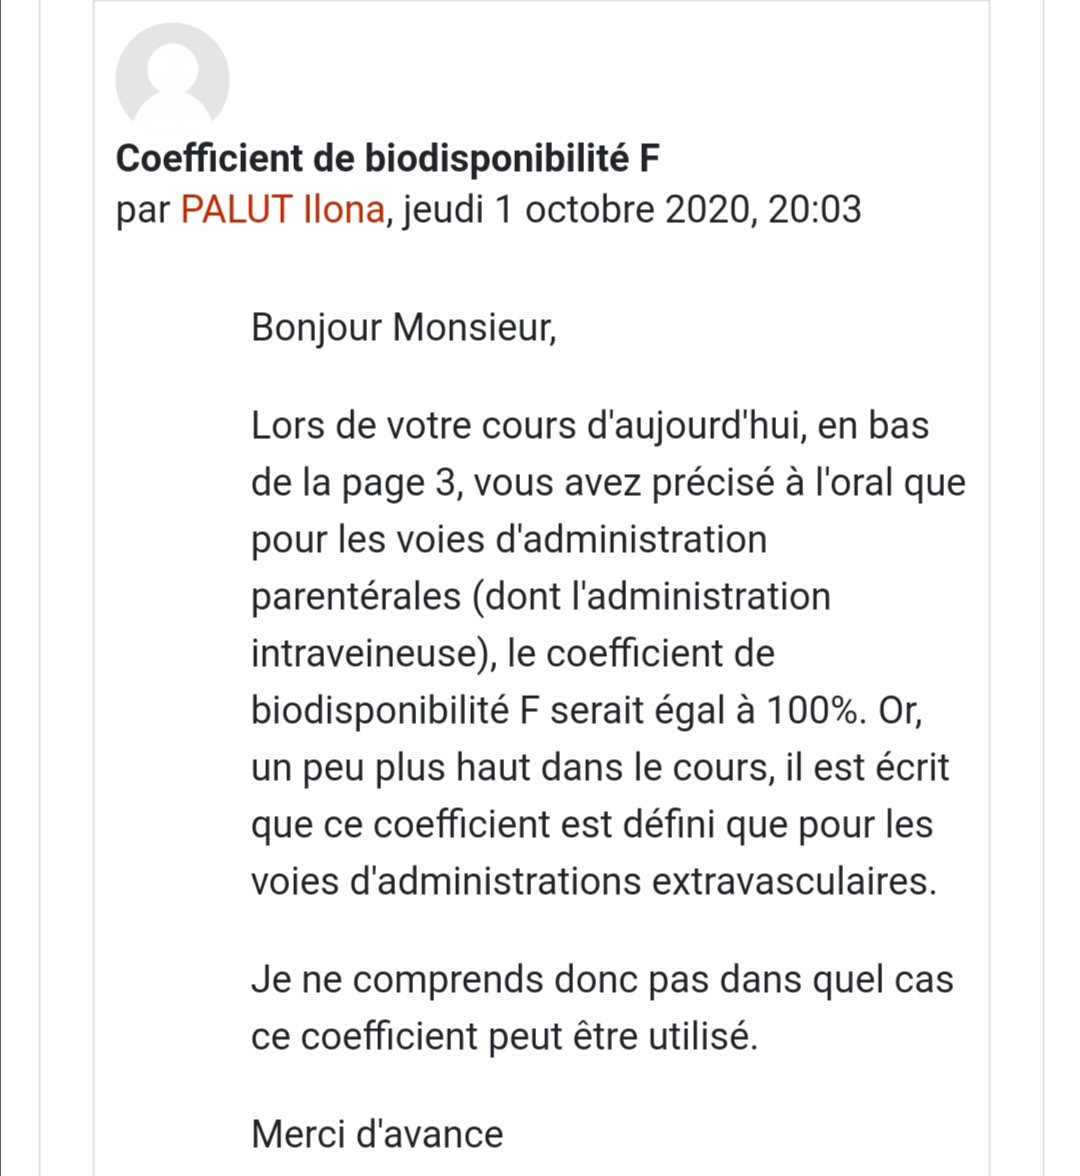Click the "100%" value in the message
The image size is (1080, 1176).
(x=812, y=711)
